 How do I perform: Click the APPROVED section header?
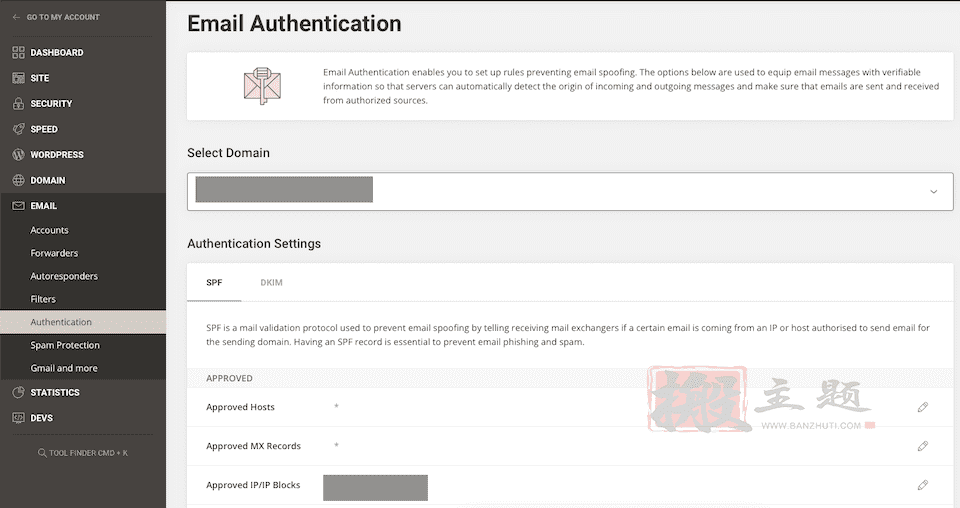(230, 378)
